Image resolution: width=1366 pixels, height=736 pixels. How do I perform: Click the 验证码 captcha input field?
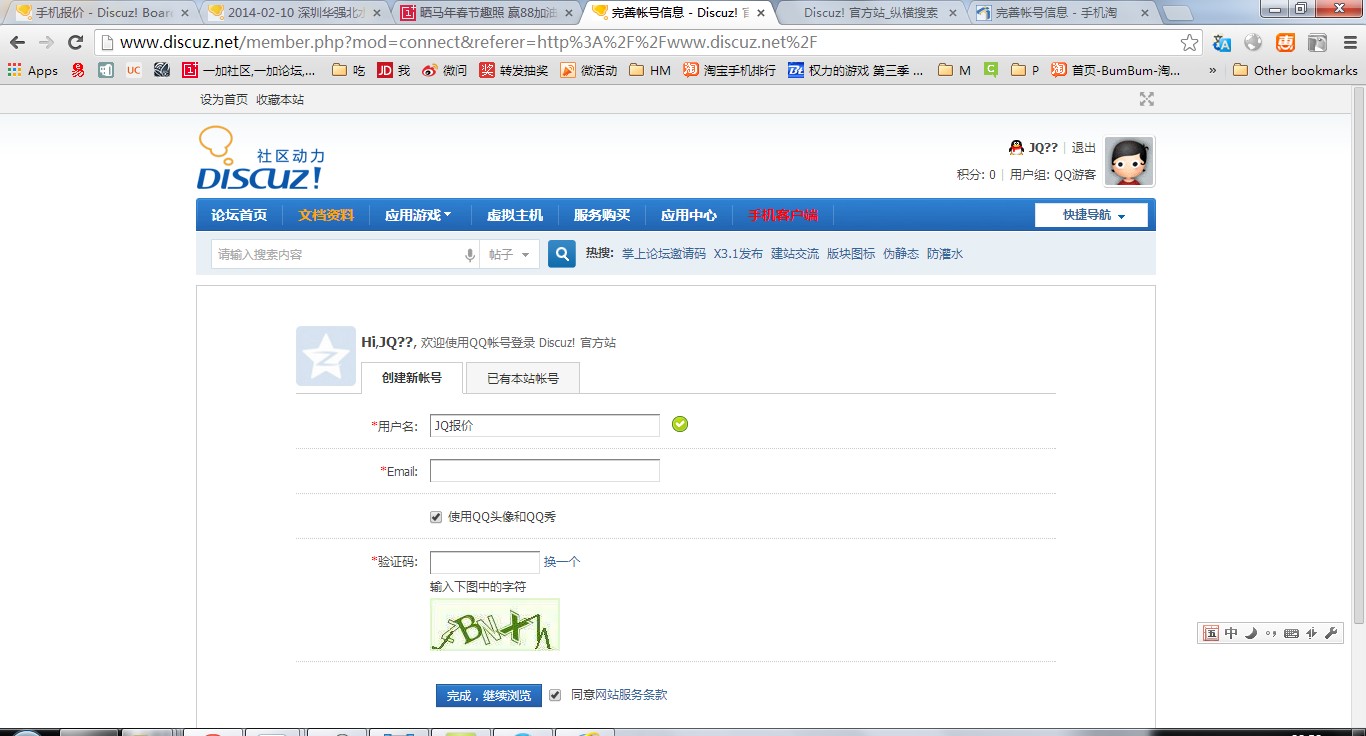pyautogui.click(x=485, y=562)
